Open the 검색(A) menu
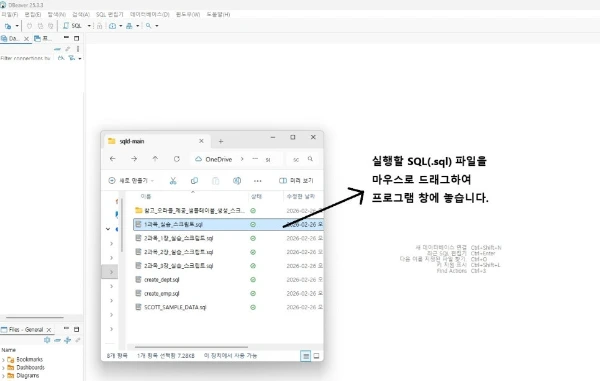Screen dimensions: 600x381 coord(81,15)
